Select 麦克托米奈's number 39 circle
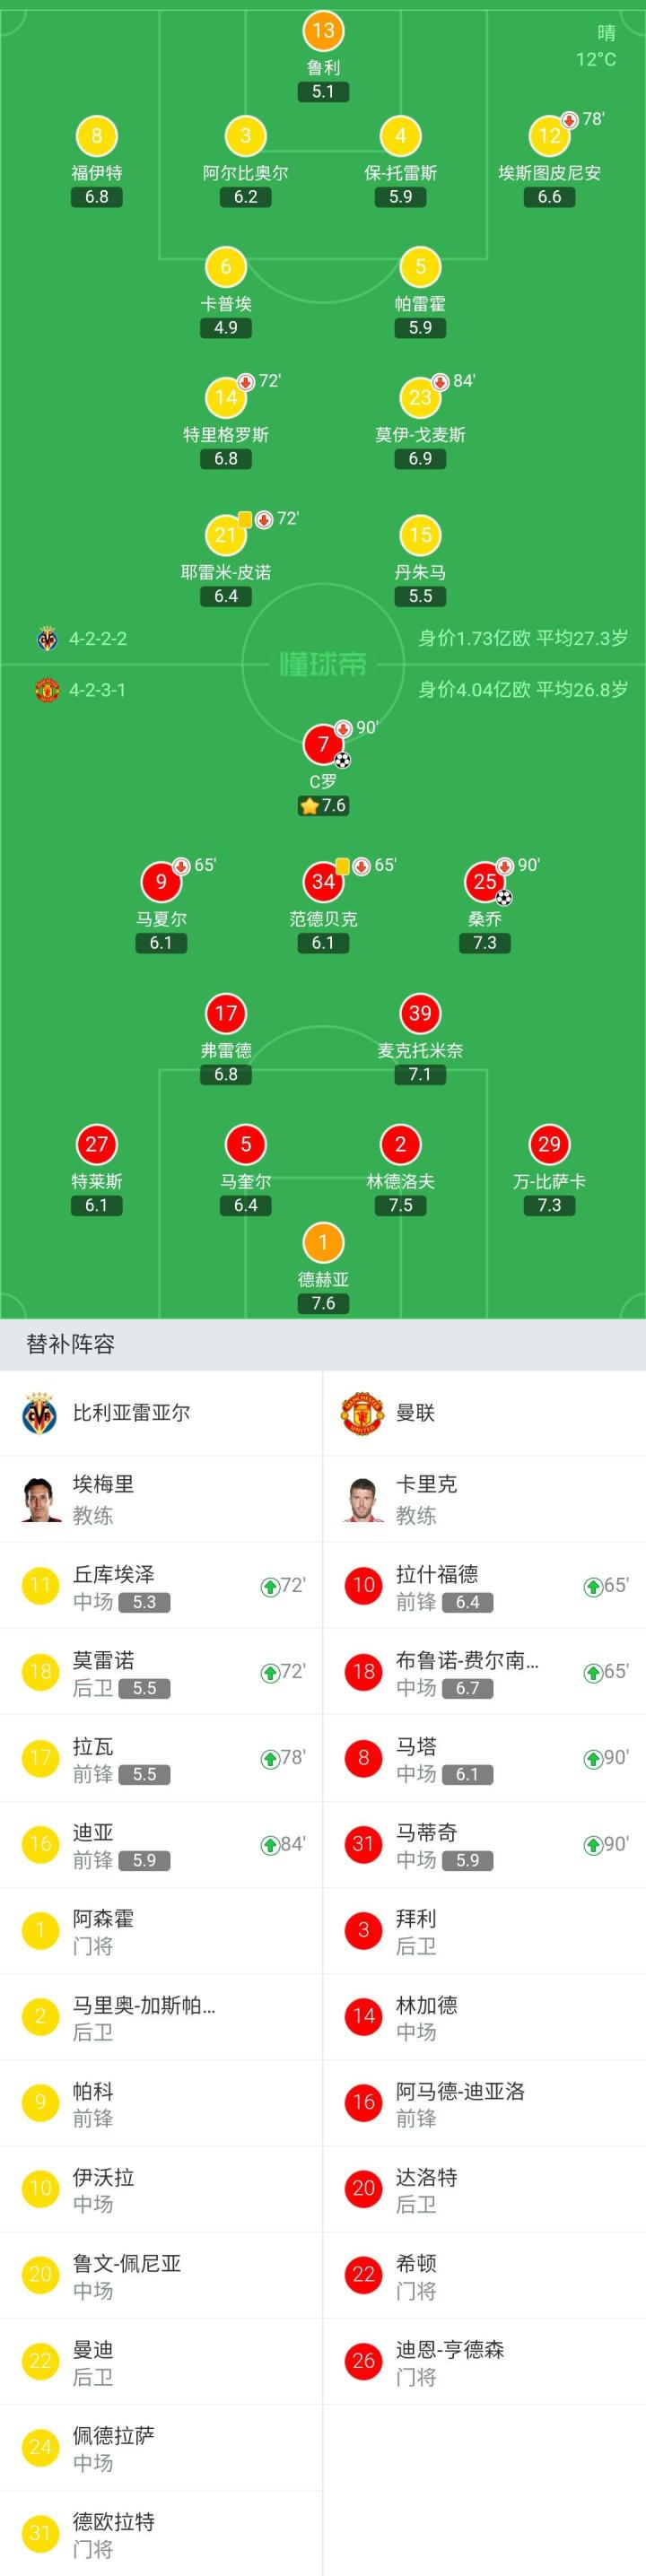 point(420,1013)
